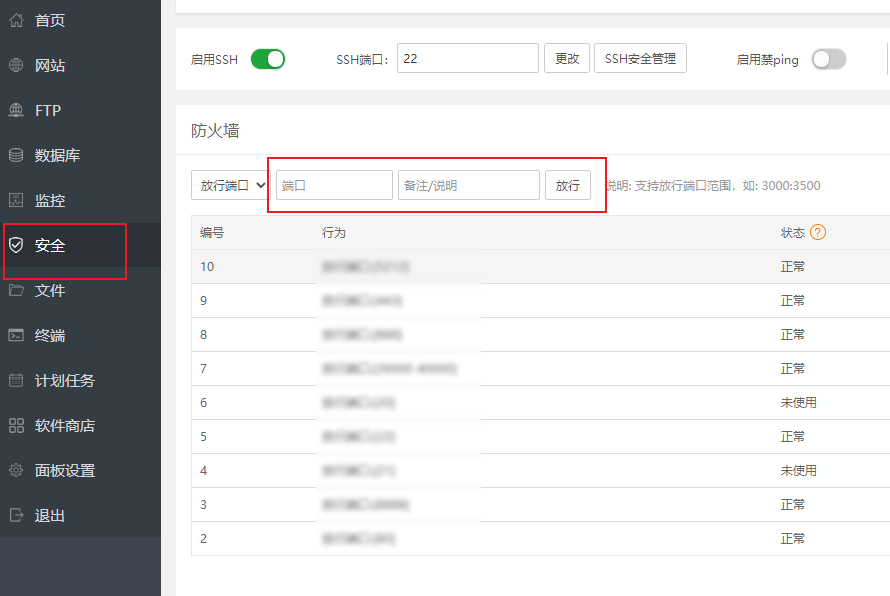Focus the 端口 input field
Screen dimensions: 890x596
[x=334, y=185]
